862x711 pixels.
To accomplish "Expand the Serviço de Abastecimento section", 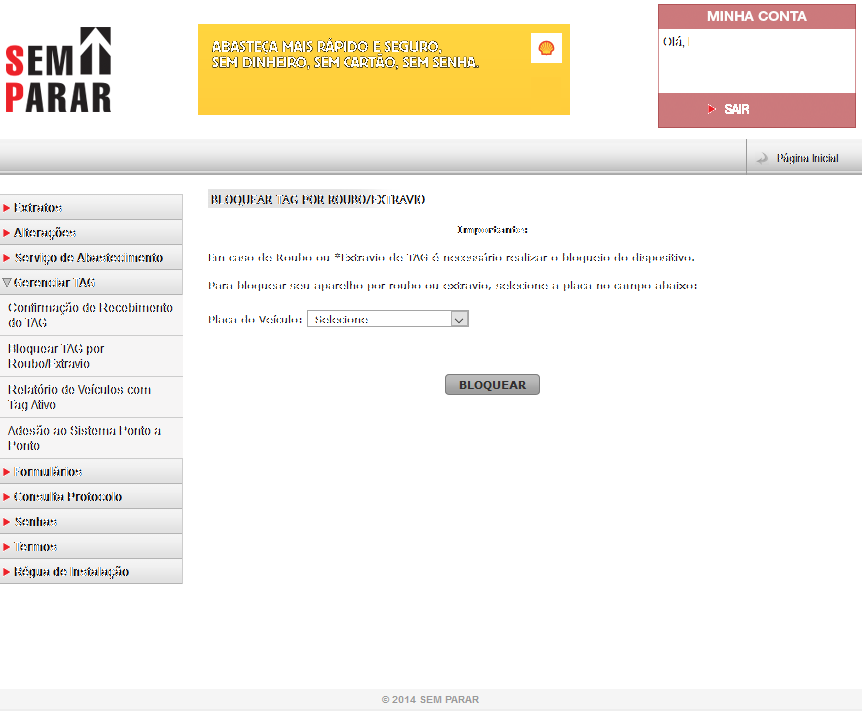I will (91, 257).
